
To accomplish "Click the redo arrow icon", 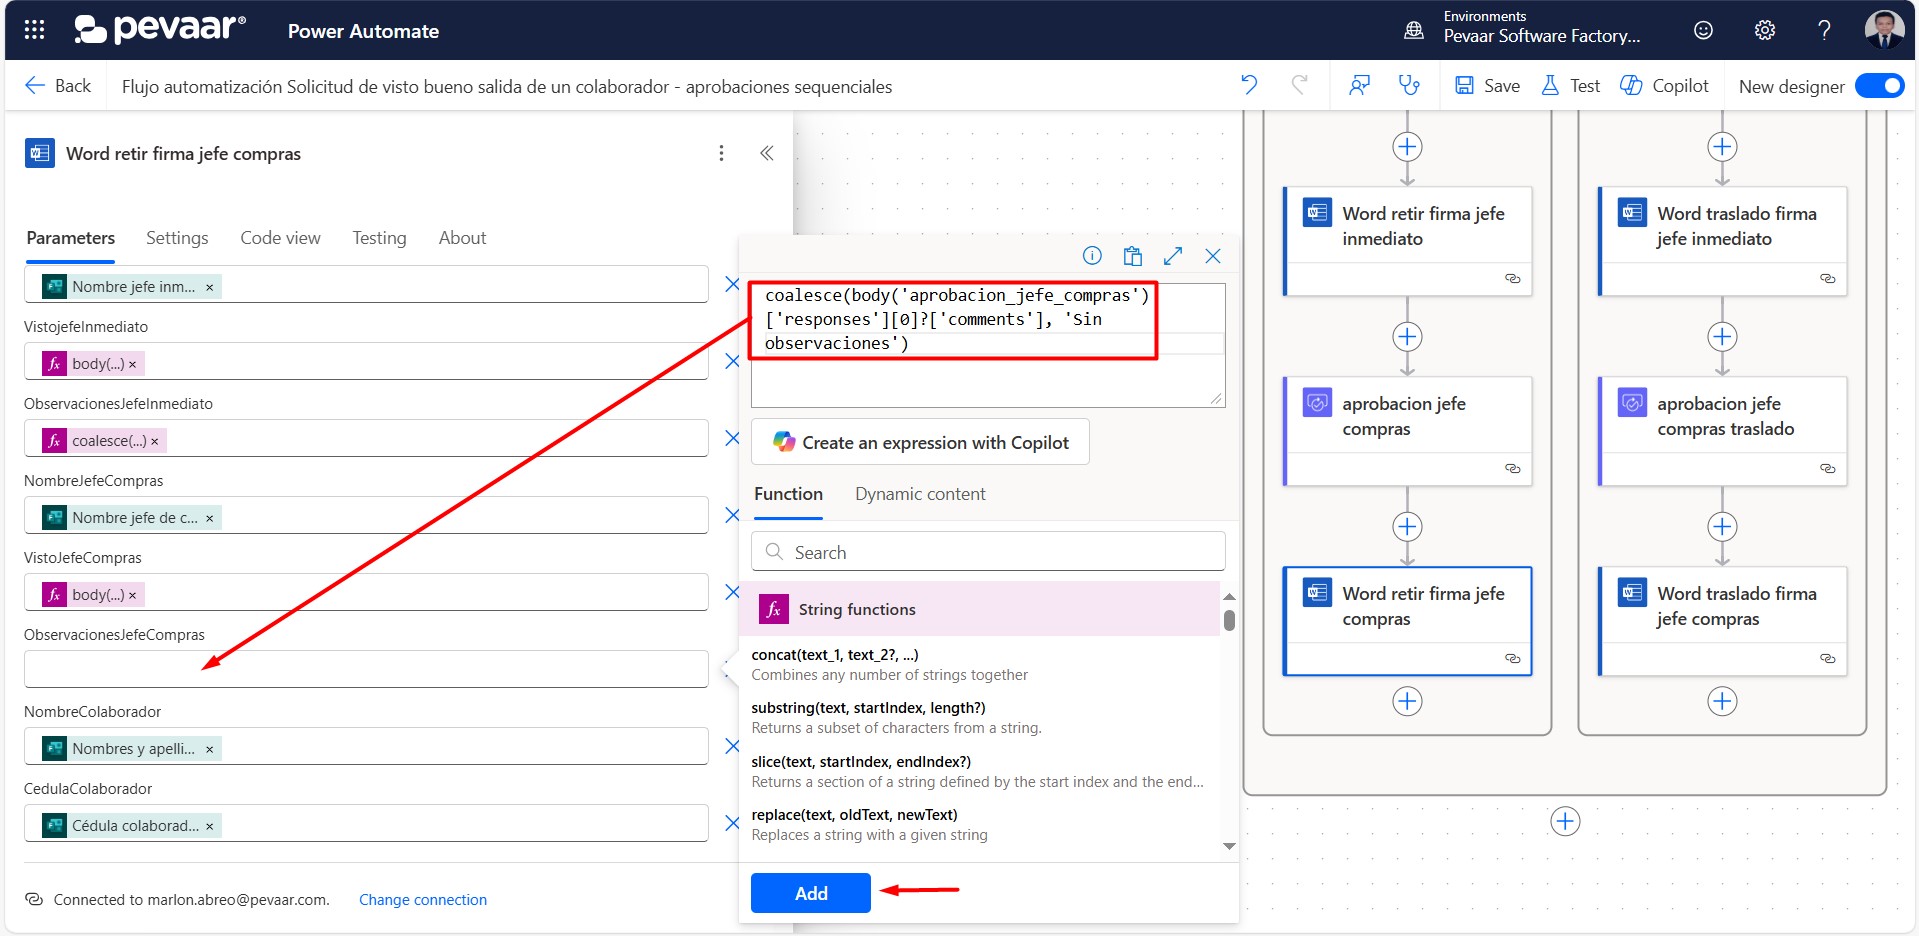I will click(x=1299, y=85).
